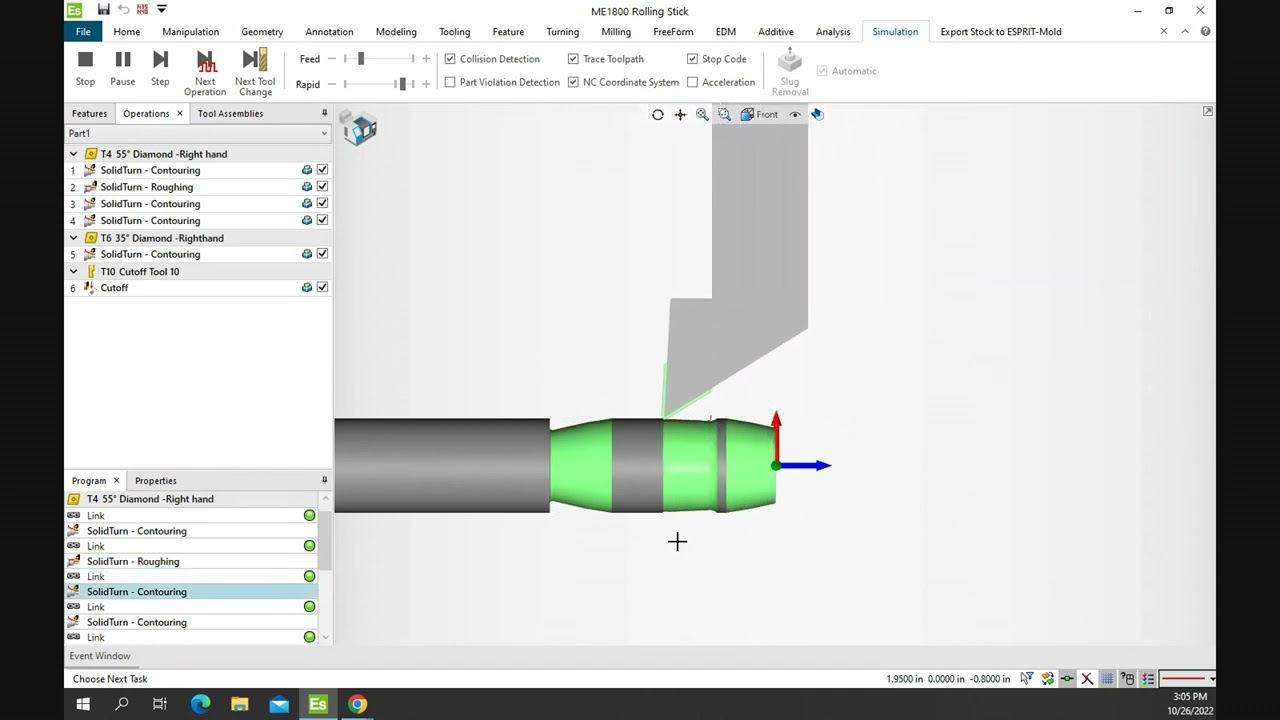Open the Properties panel tab
Screen dimensions: 1280x720
pyautogui.click(x=155, y=481)
